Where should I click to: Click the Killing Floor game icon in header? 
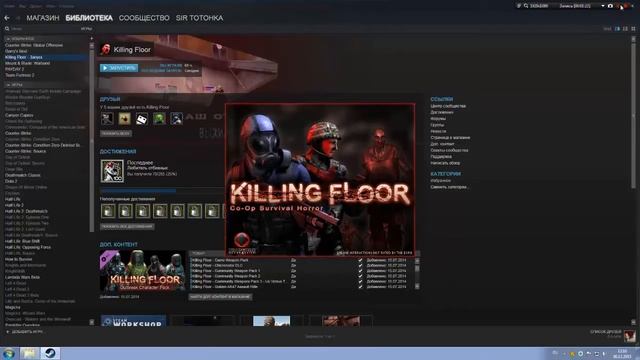tap(105, 49)
